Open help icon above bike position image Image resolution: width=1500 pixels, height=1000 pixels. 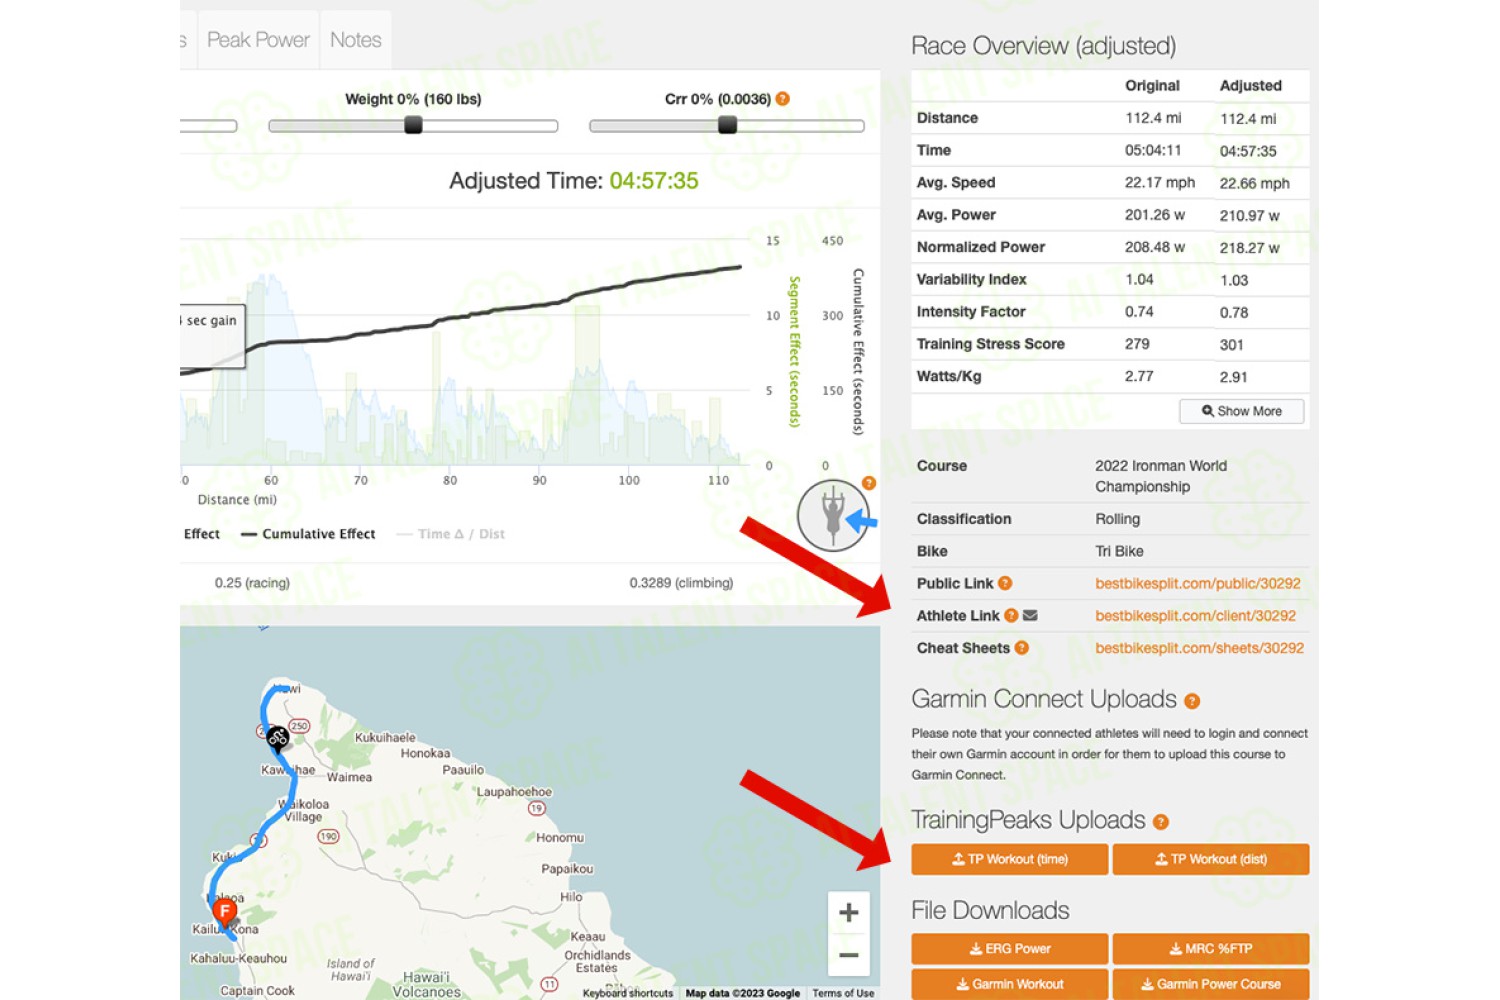coord(869,483)
